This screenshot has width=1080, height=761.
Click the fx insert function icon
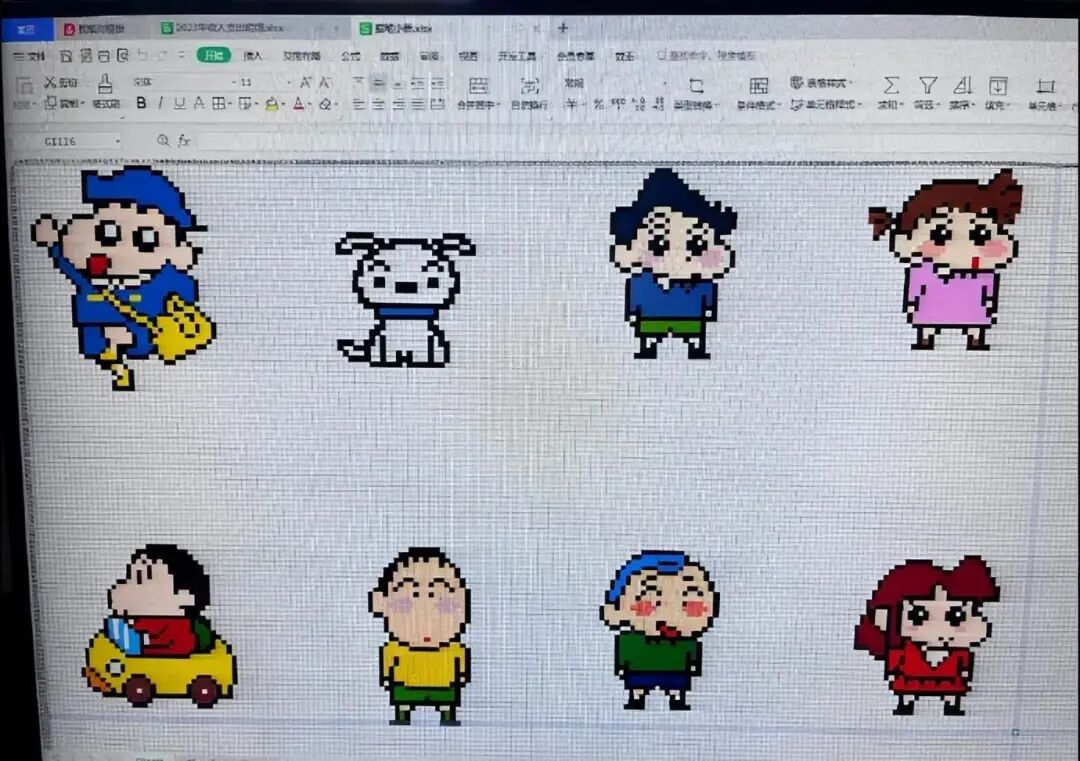pos(183,140)
